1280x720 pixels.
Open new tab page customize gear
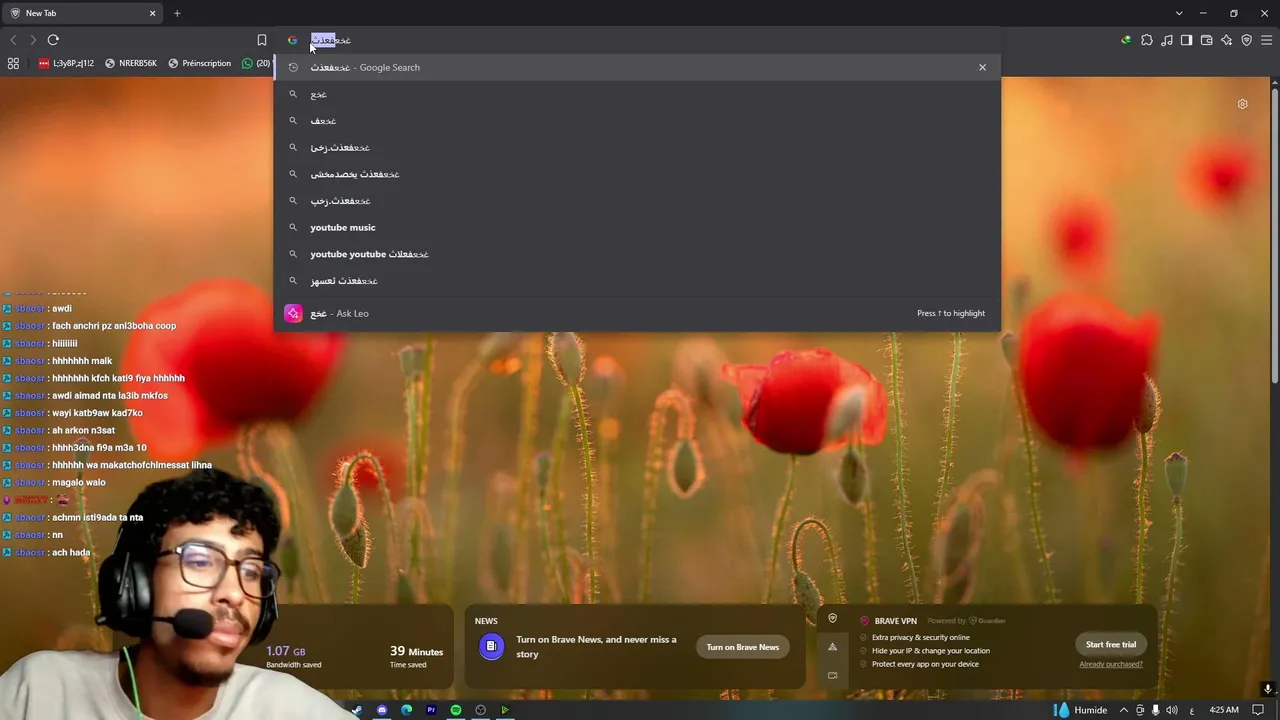pos(1242,104)
